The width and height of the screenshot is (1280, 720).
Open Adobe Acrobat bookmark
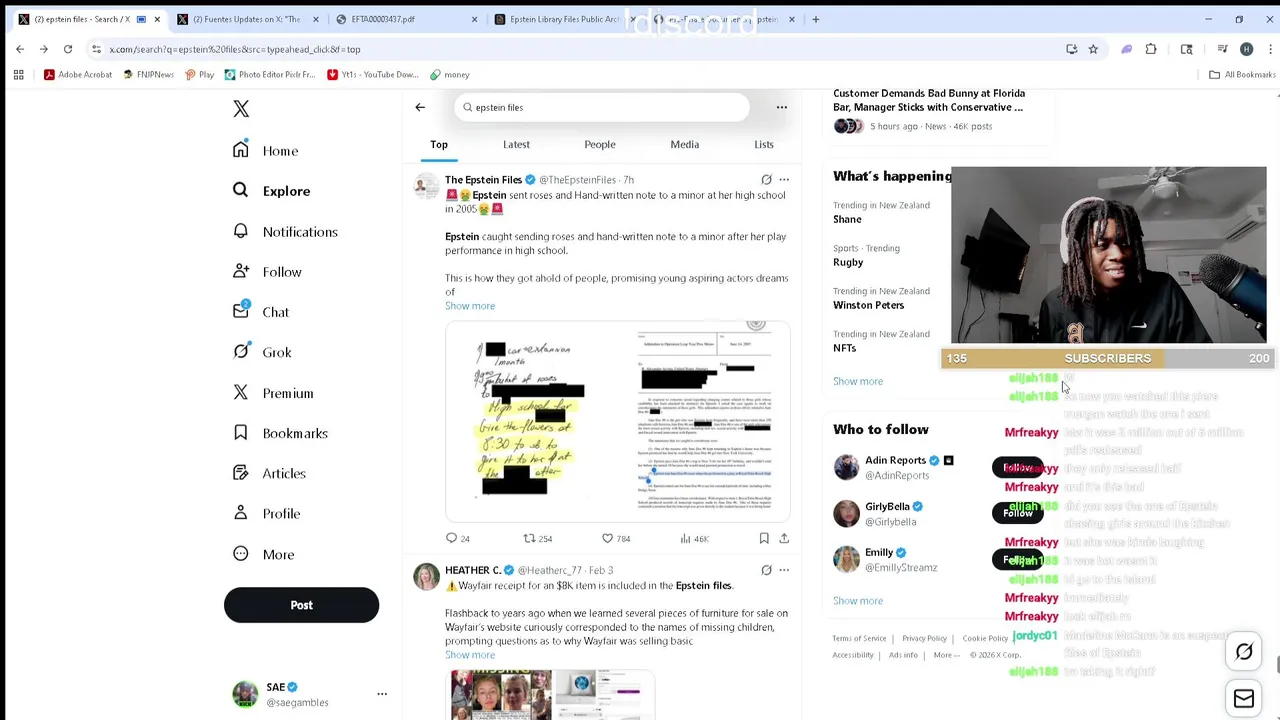tap(78, 75)
